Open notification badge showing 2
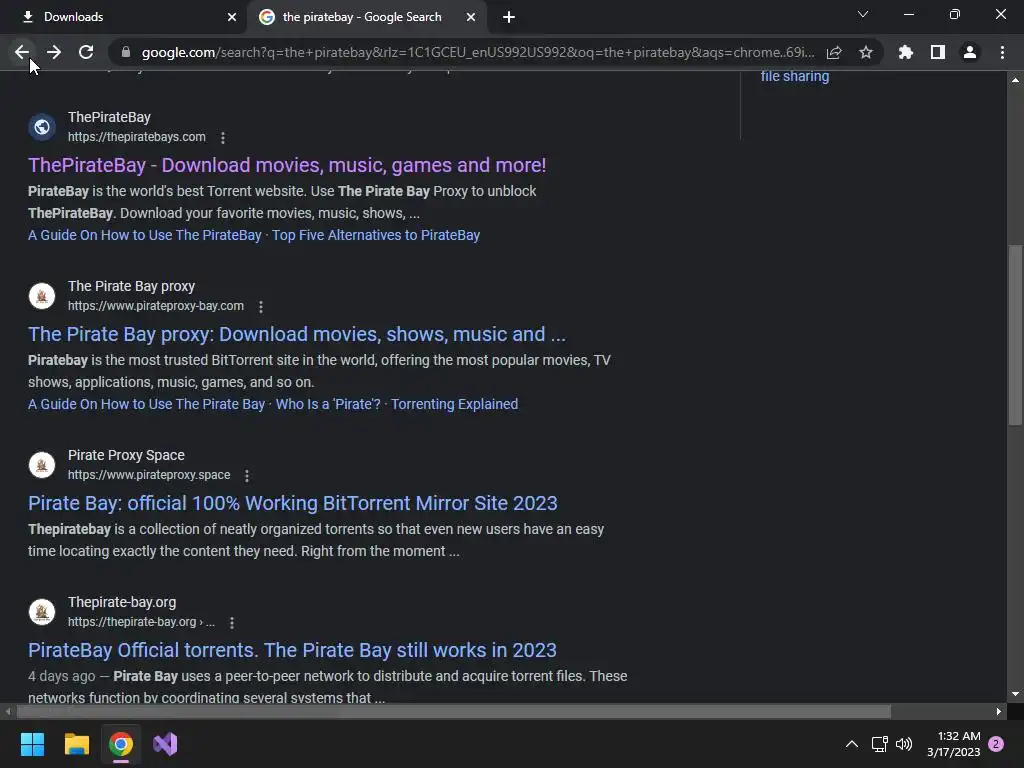Viewport: 1024px width, 768px height. coord(996,744)
